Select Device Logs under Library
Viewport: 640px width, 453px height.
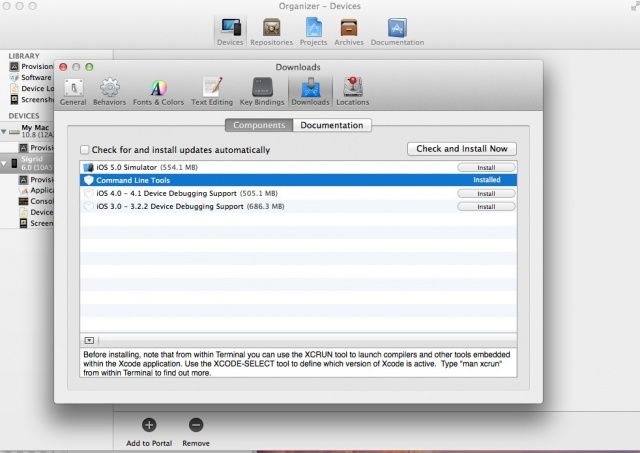pyautogui.click(x=31, y=88)
